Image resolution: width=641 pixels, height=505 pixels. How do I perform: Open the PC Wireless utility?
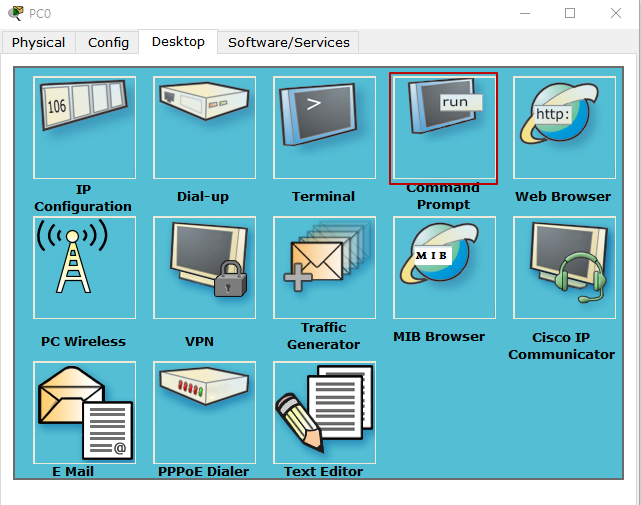coord(84,267)
